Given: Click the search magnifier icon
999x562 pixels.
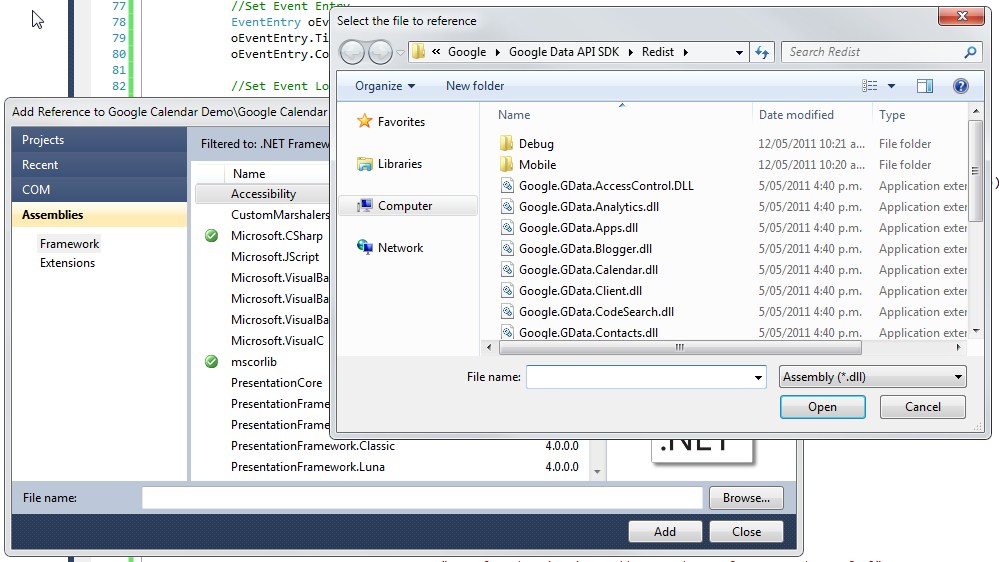Looking at the screenshot, I should pyautogui.click(x=970, y=52).
